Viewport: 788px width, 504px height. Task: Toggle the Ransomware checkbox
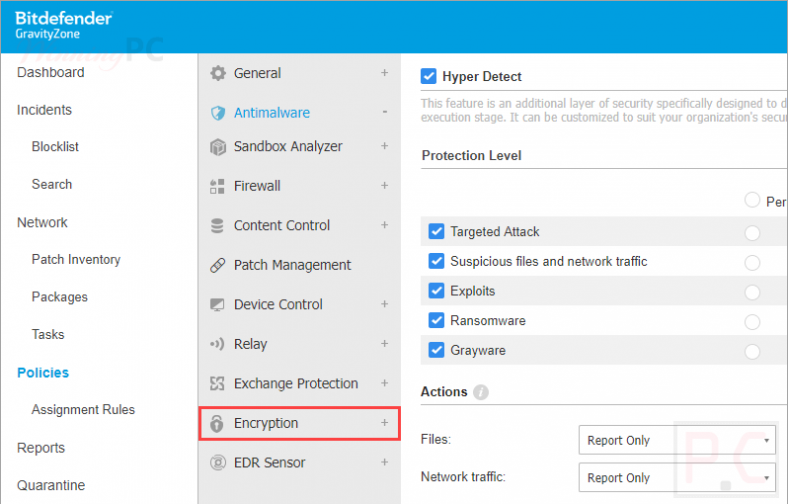436,321
